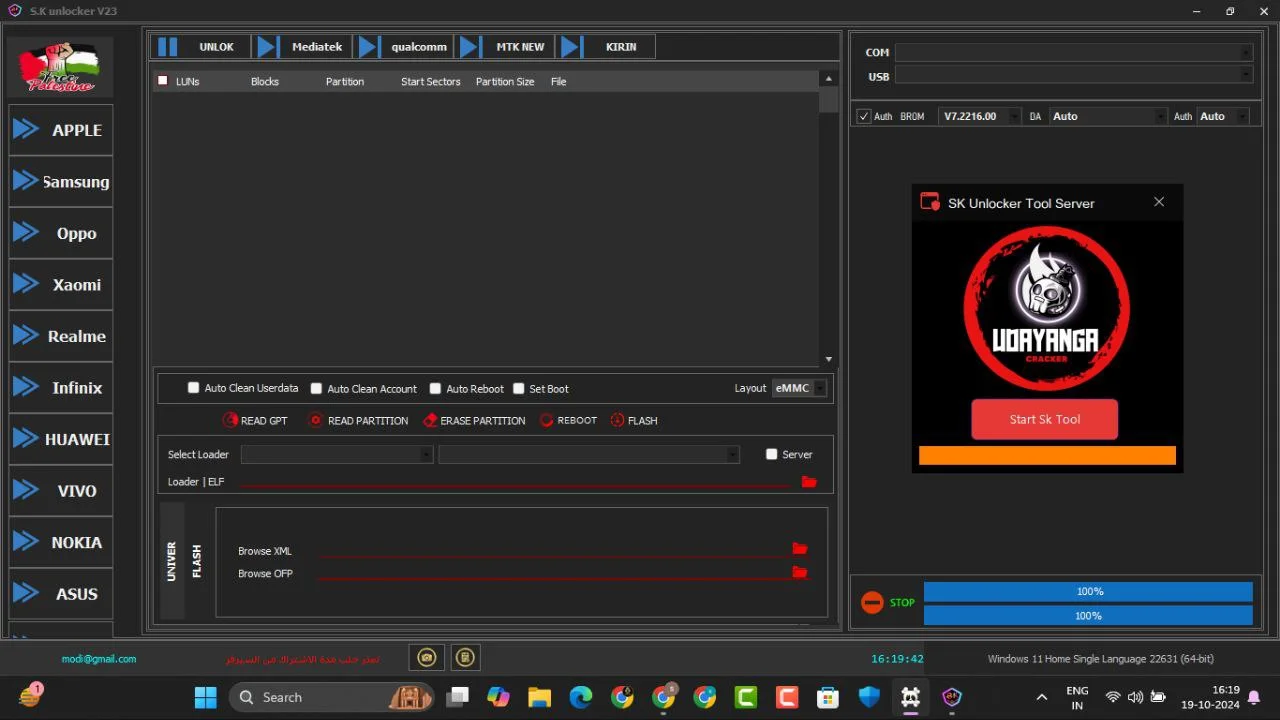This screenshot has height=720, width=1280.
Task: Enable Auto Clean Userdata checkbox
Action: 194,388
